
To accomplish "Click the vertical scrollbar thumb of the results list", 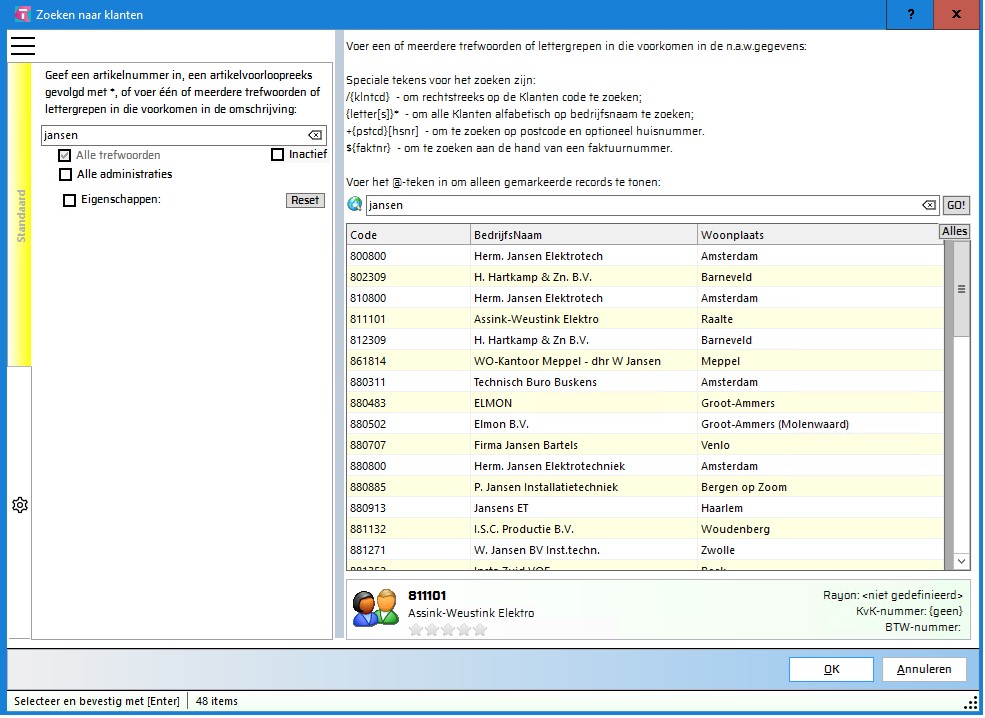I will point(961,289).
